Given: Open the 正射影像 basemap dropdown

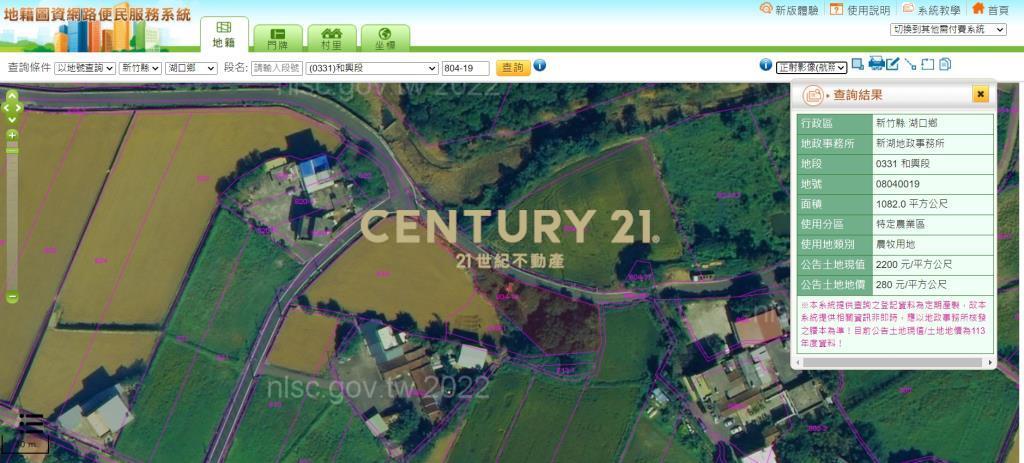Looking at the screenshot, I should click(811, 68).
